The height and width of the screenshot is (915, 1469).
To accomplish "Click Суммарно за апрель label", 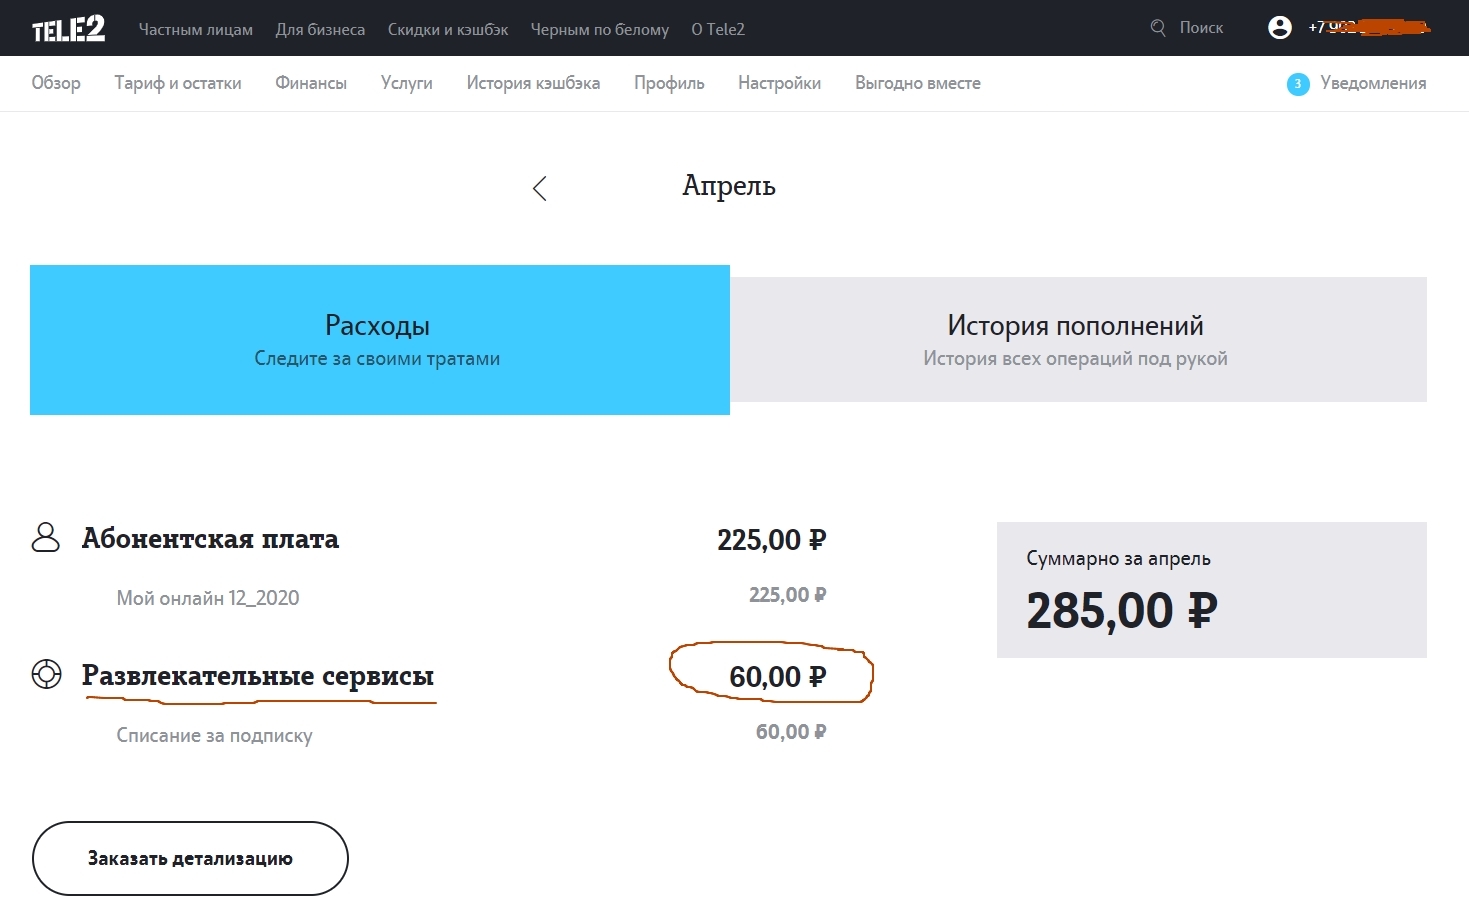I will pyautogui.click(x=1118, y=558).
